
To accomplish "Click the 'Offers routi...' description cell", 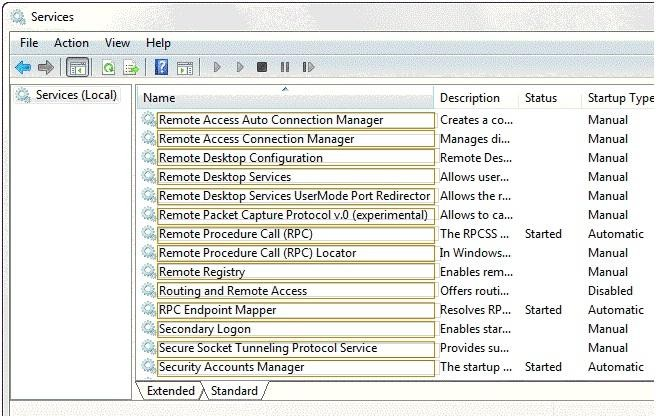I will point(474,291).
